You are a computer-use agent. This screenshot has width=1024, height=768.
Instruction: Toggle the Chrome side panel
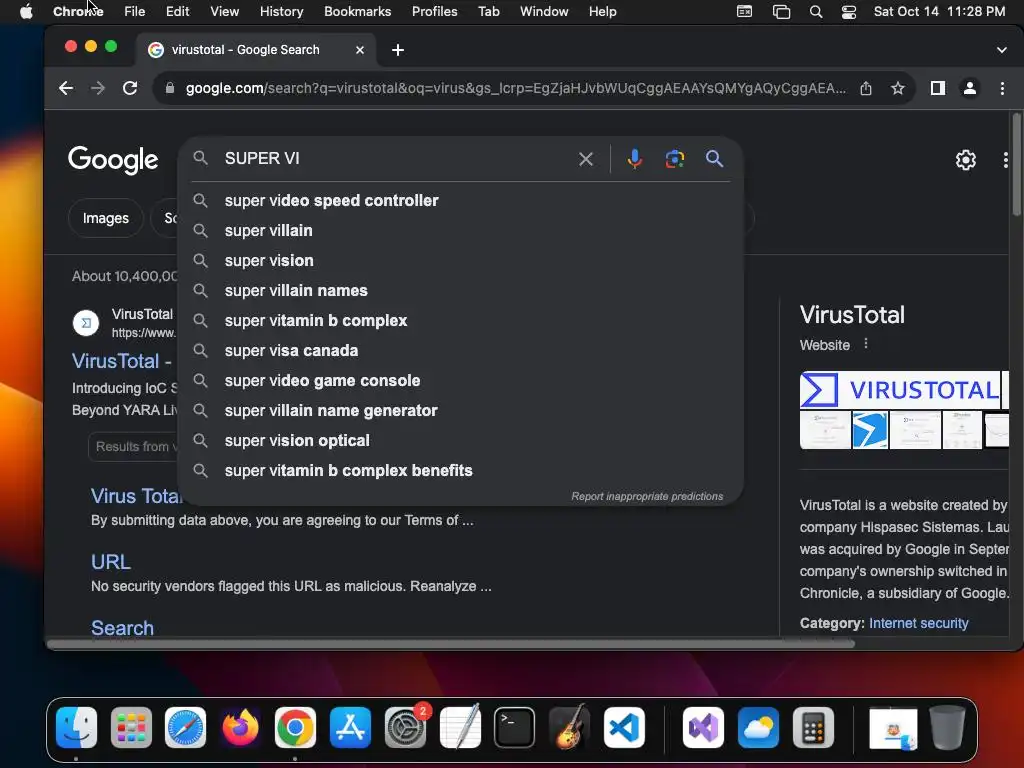(938, 88)
